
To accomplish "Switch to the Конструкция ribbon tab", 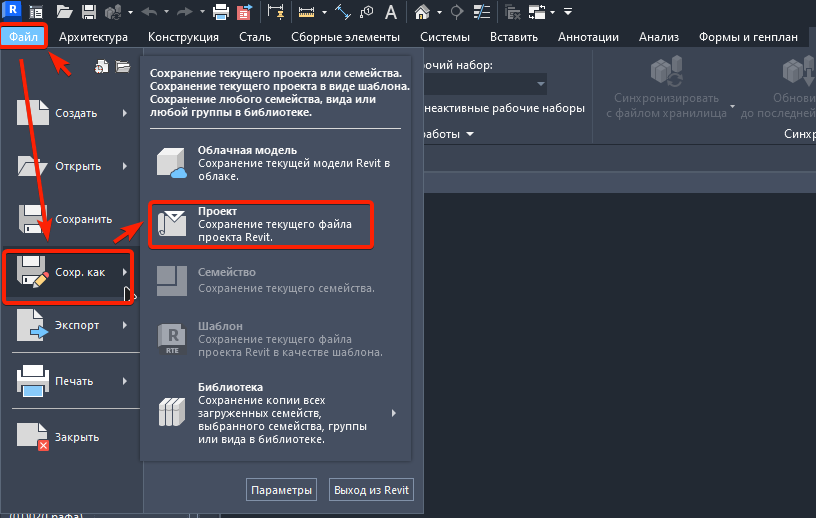I will [x=183, y=37].
